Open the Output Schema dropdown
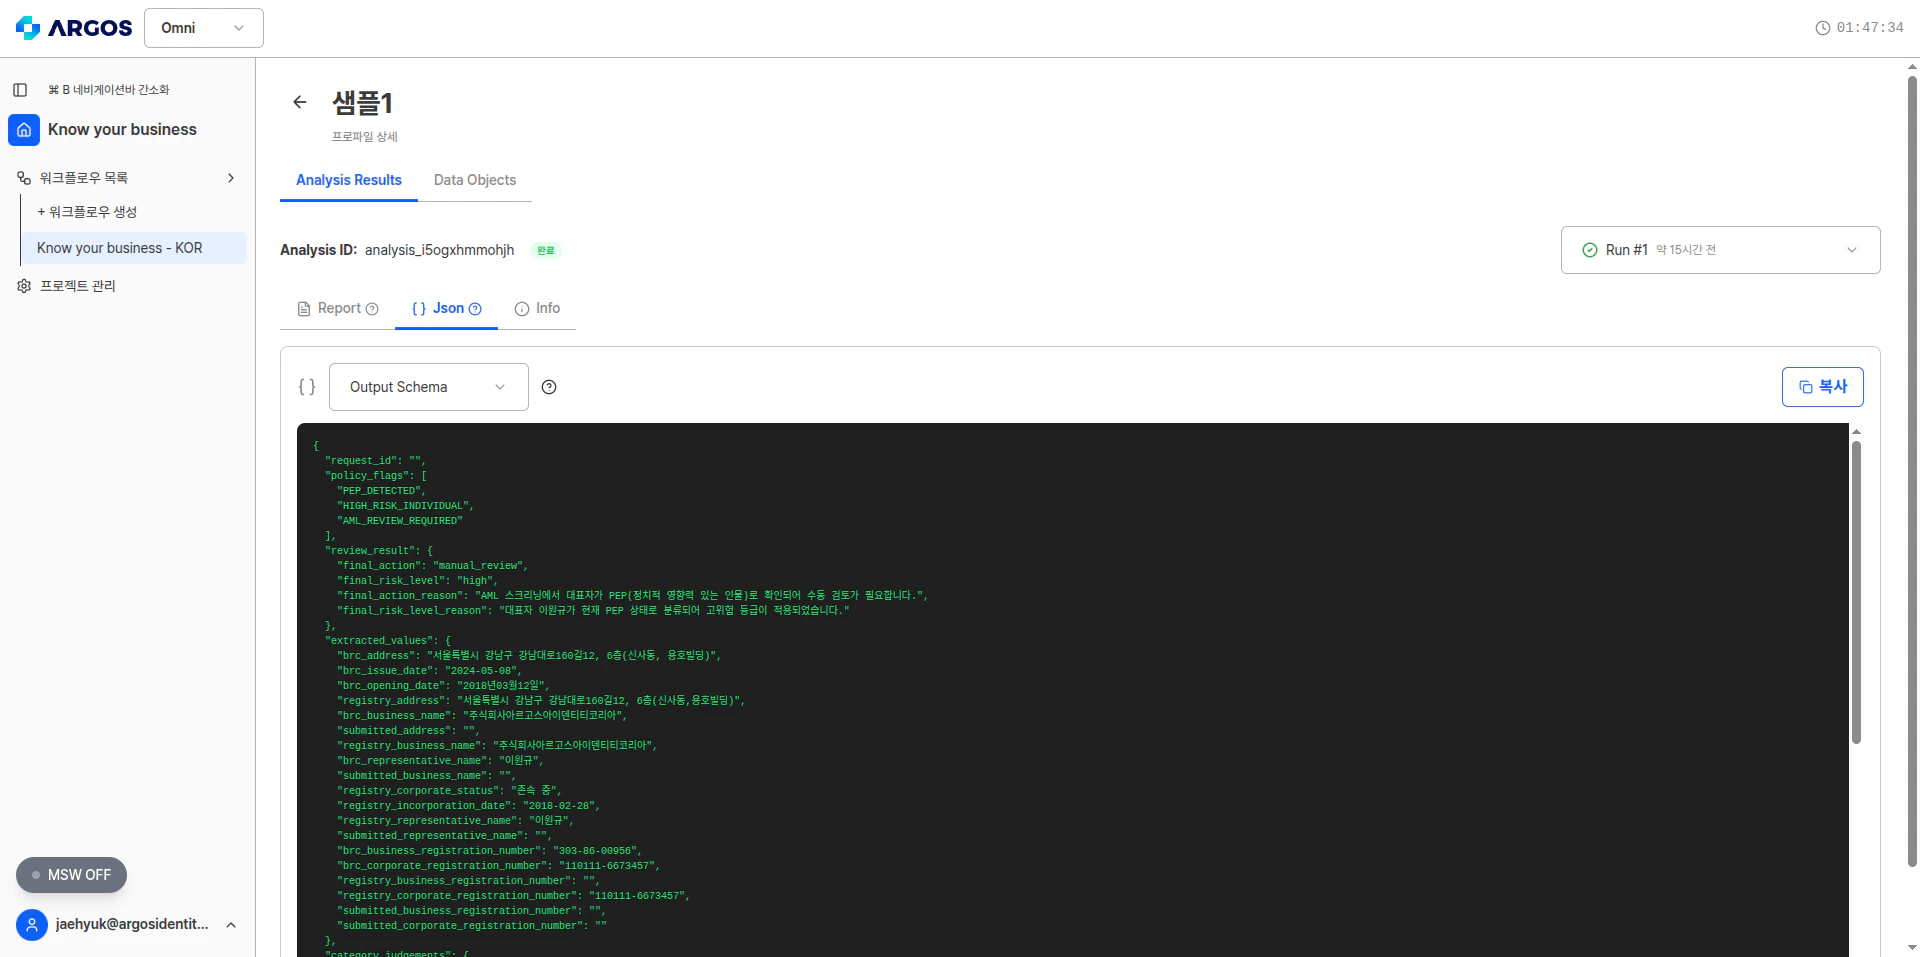 pos(428,387)
